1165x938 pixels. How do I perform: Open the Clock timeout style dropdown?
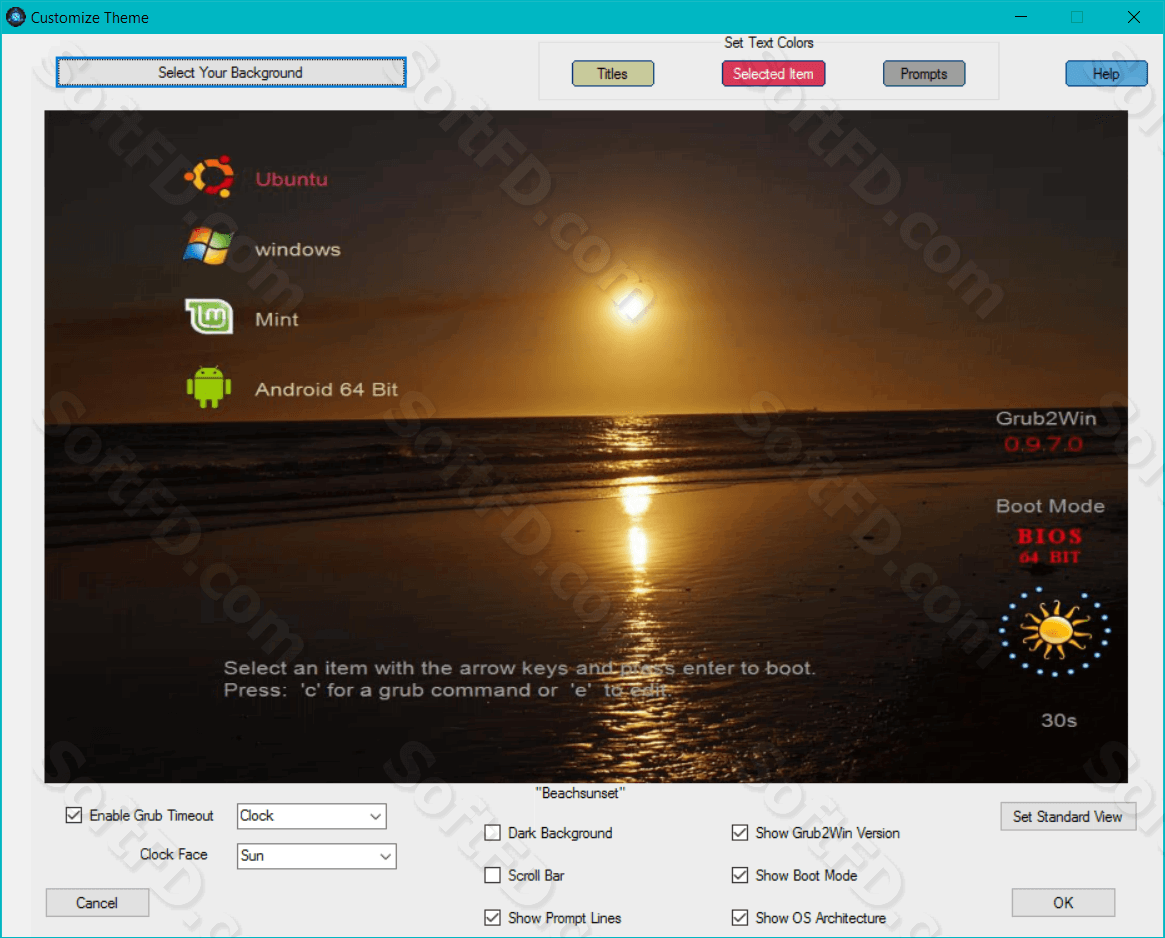click(x=312, y=816)
